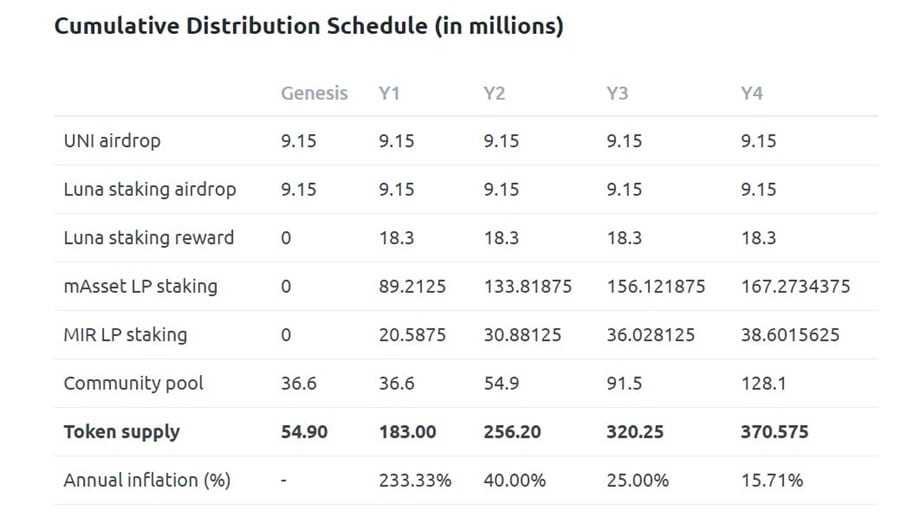Viewport: 900px width, 529px height.
Task: Select the Y4 column header
Action: coord(752,93)
